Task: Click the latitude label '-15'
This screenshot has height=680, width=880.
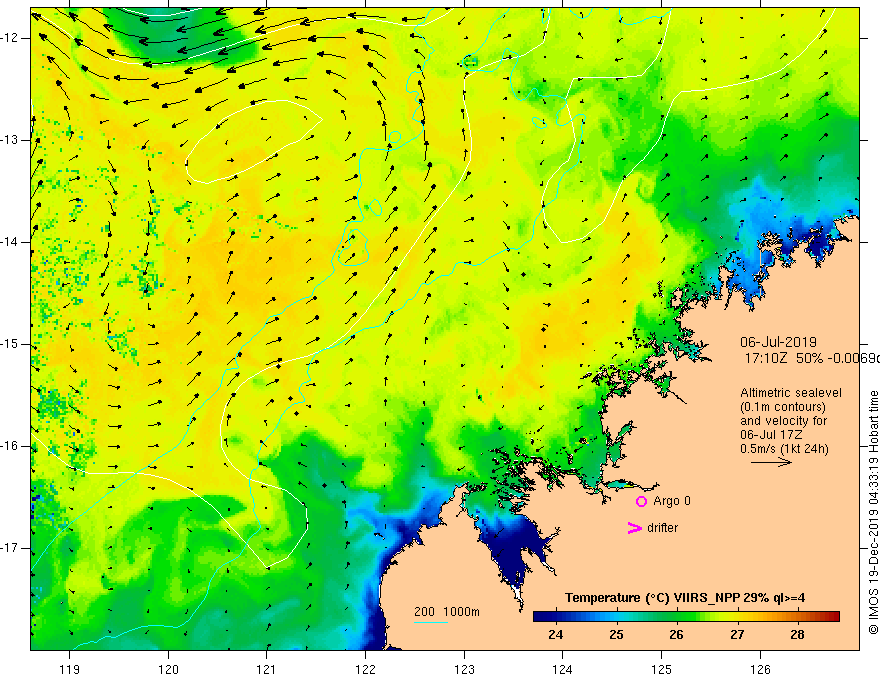Action: pyautogui.click(x=11, y=344)
